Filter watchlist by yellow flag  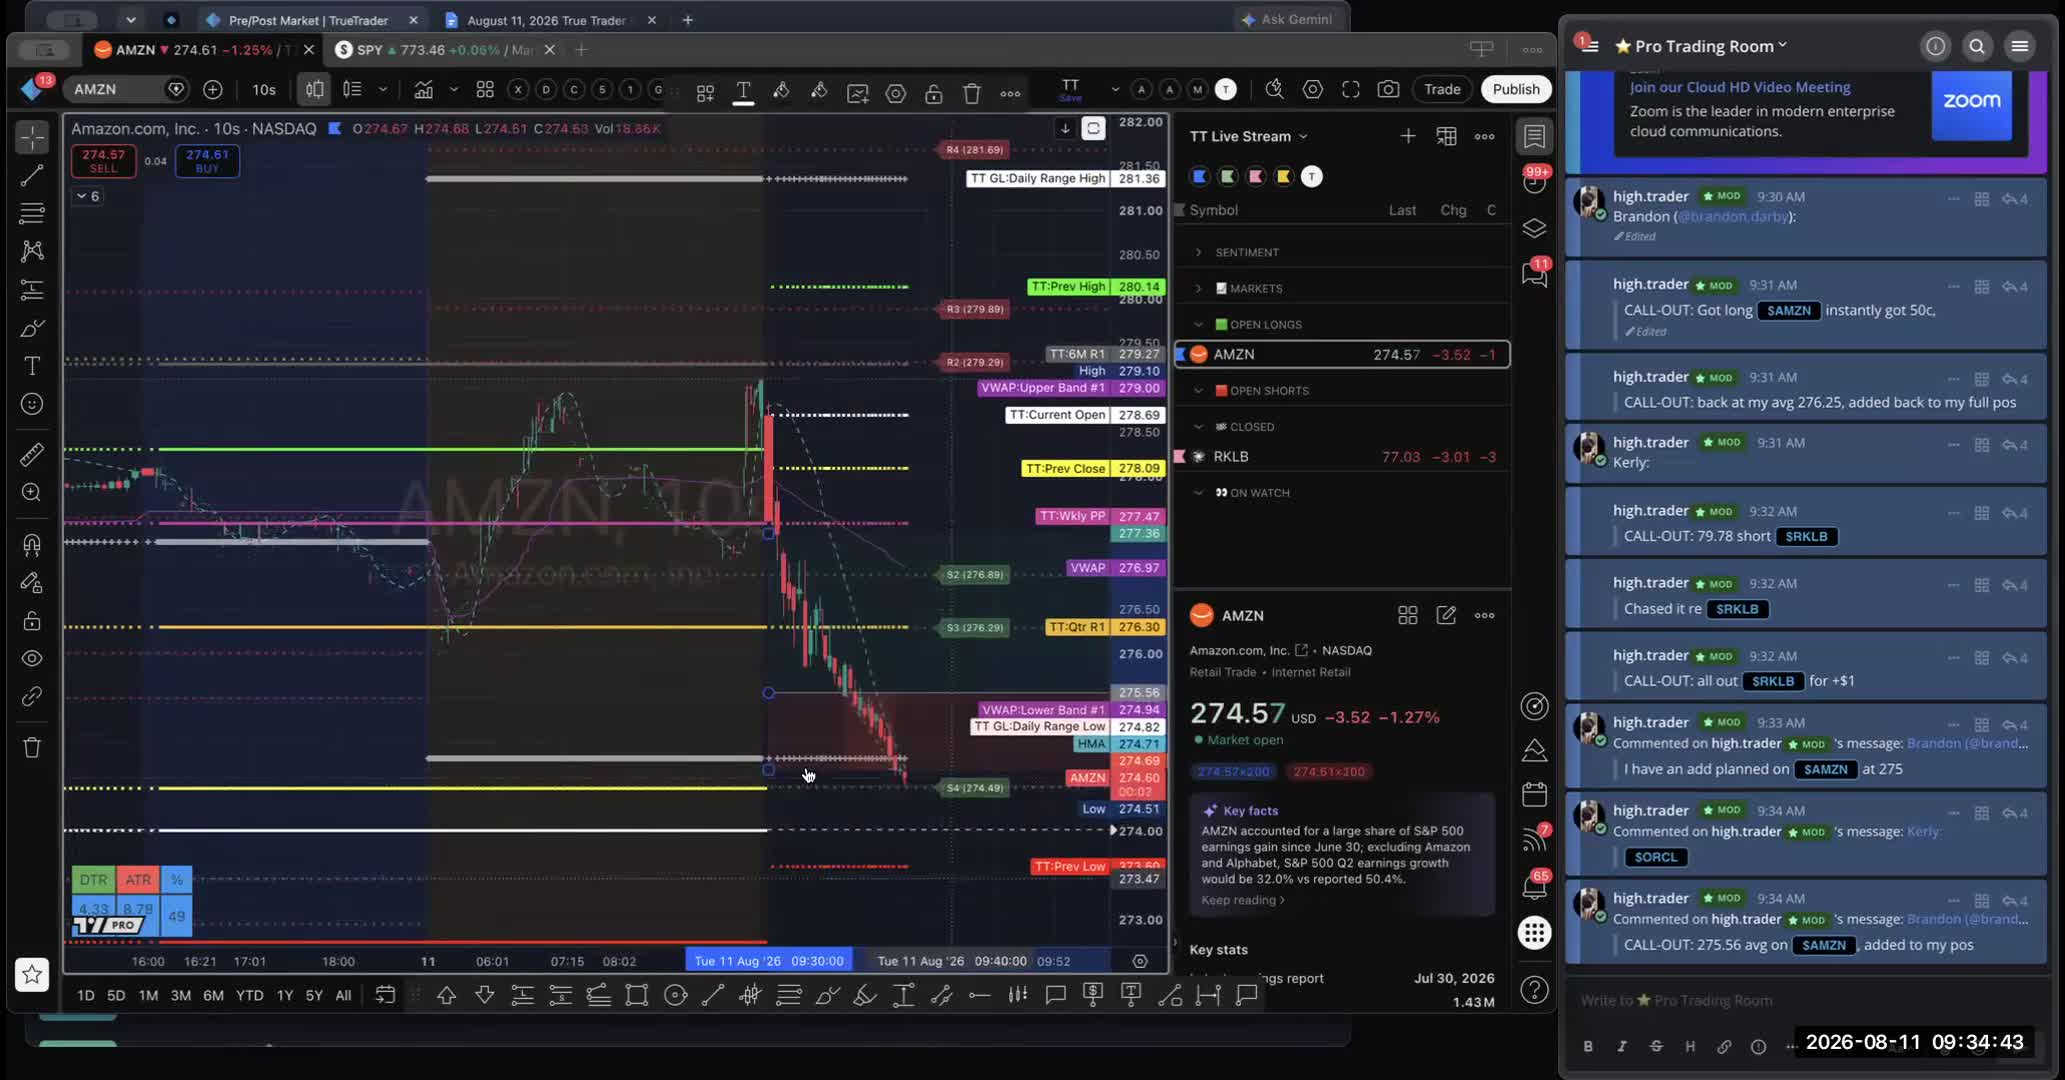pos(1284,176)
